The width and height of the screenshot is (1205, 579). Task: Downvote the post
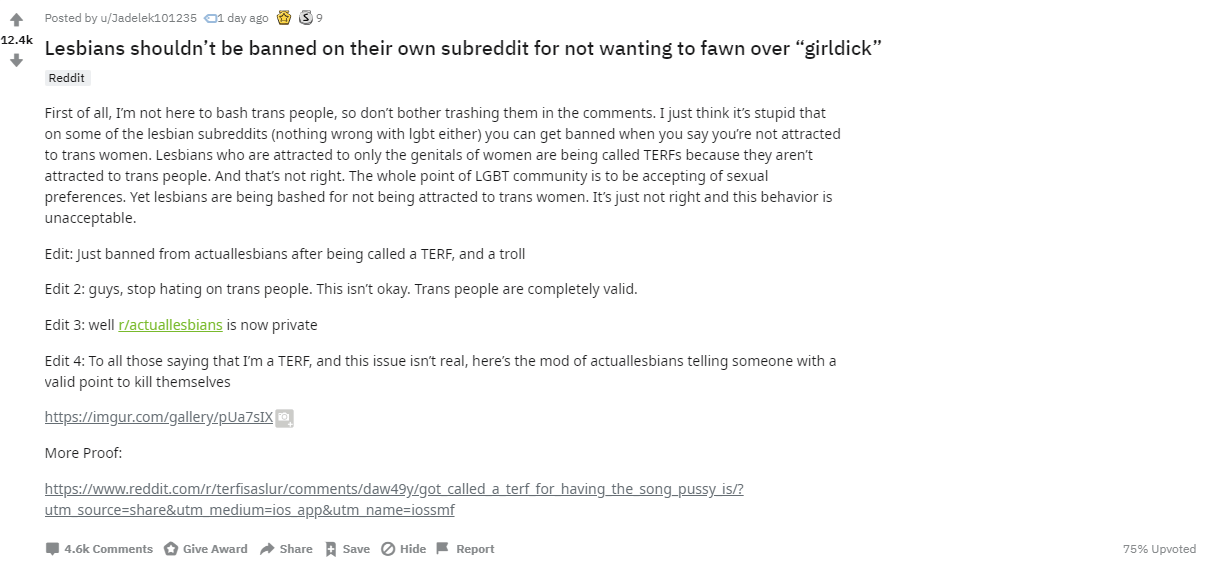17,60
